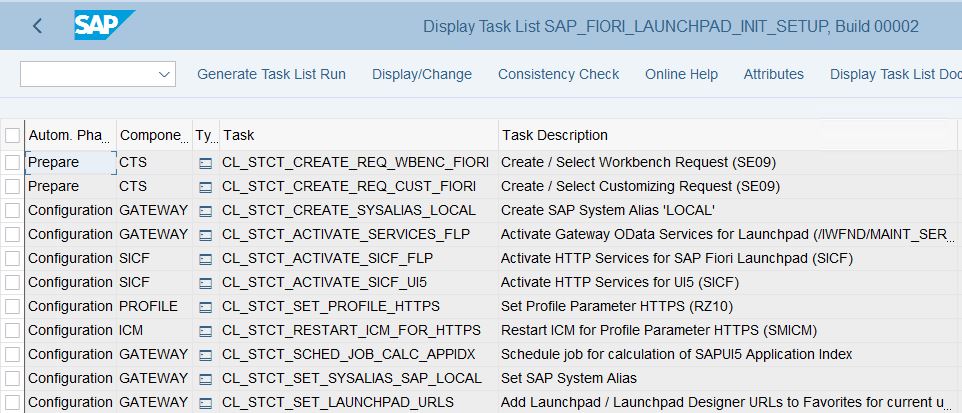Click the Component column header
The image size is (962, 413).
coord(155,135)
